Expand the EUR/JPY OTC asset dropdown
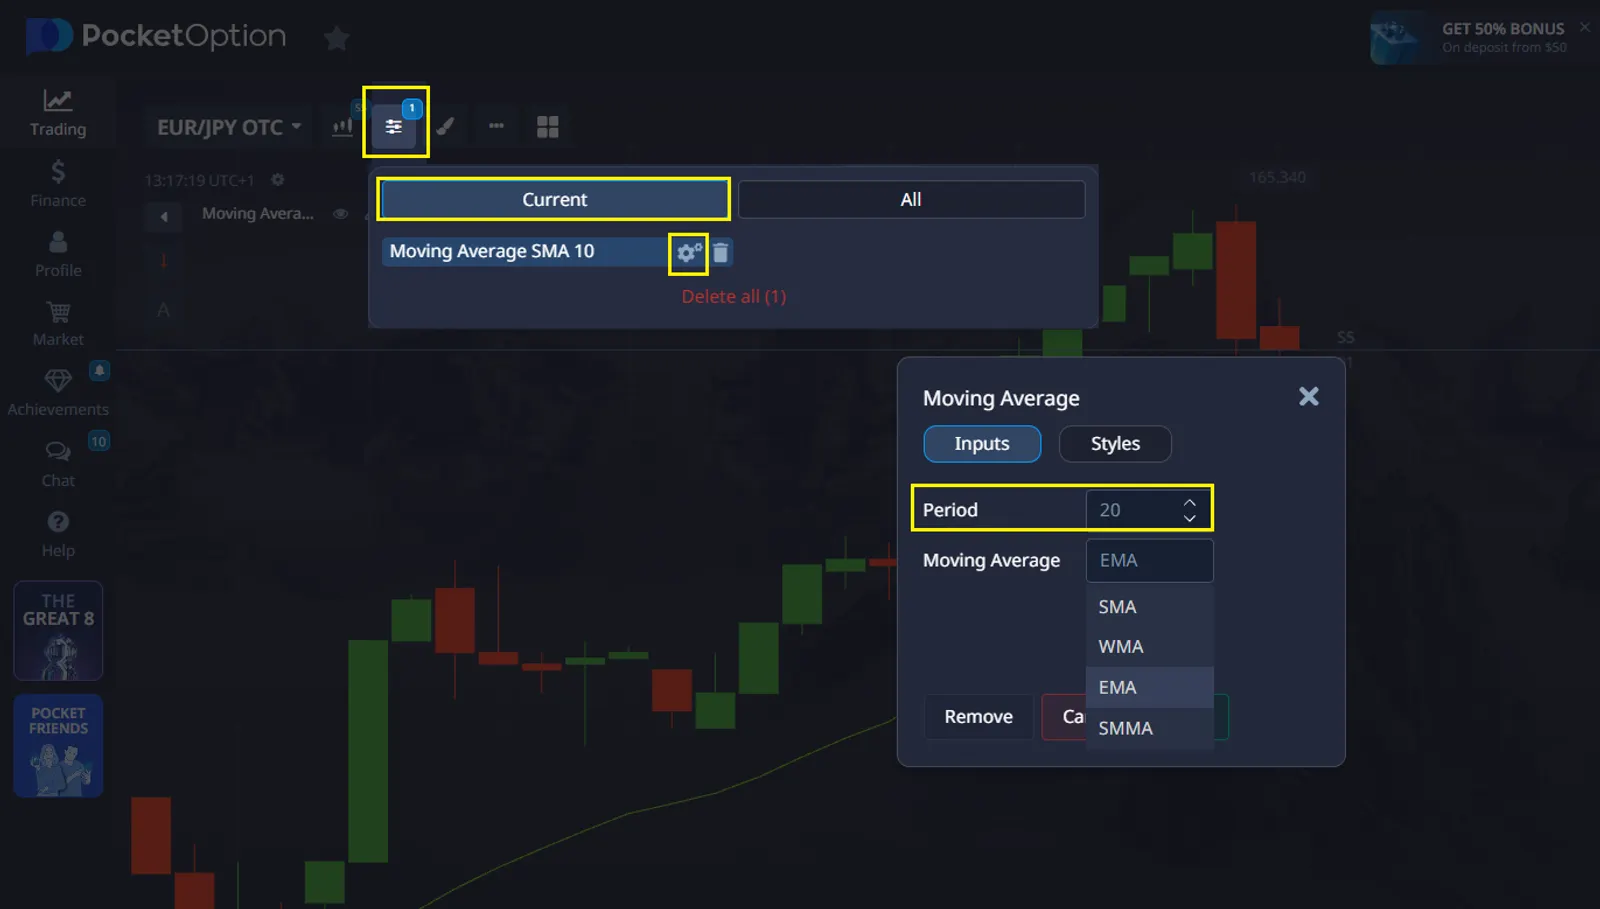Image resolution: width=1600 pixels, height=909 pixels. pos(229,128)
